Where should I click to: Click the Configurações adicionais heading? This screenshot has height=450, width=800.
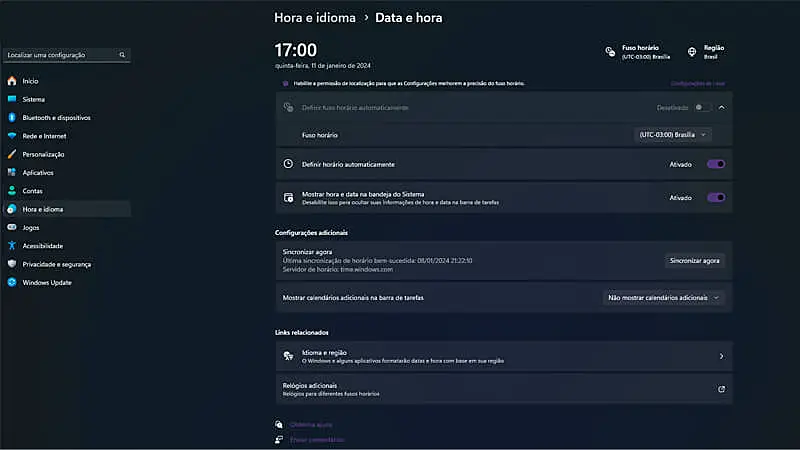tap(311, 233)
